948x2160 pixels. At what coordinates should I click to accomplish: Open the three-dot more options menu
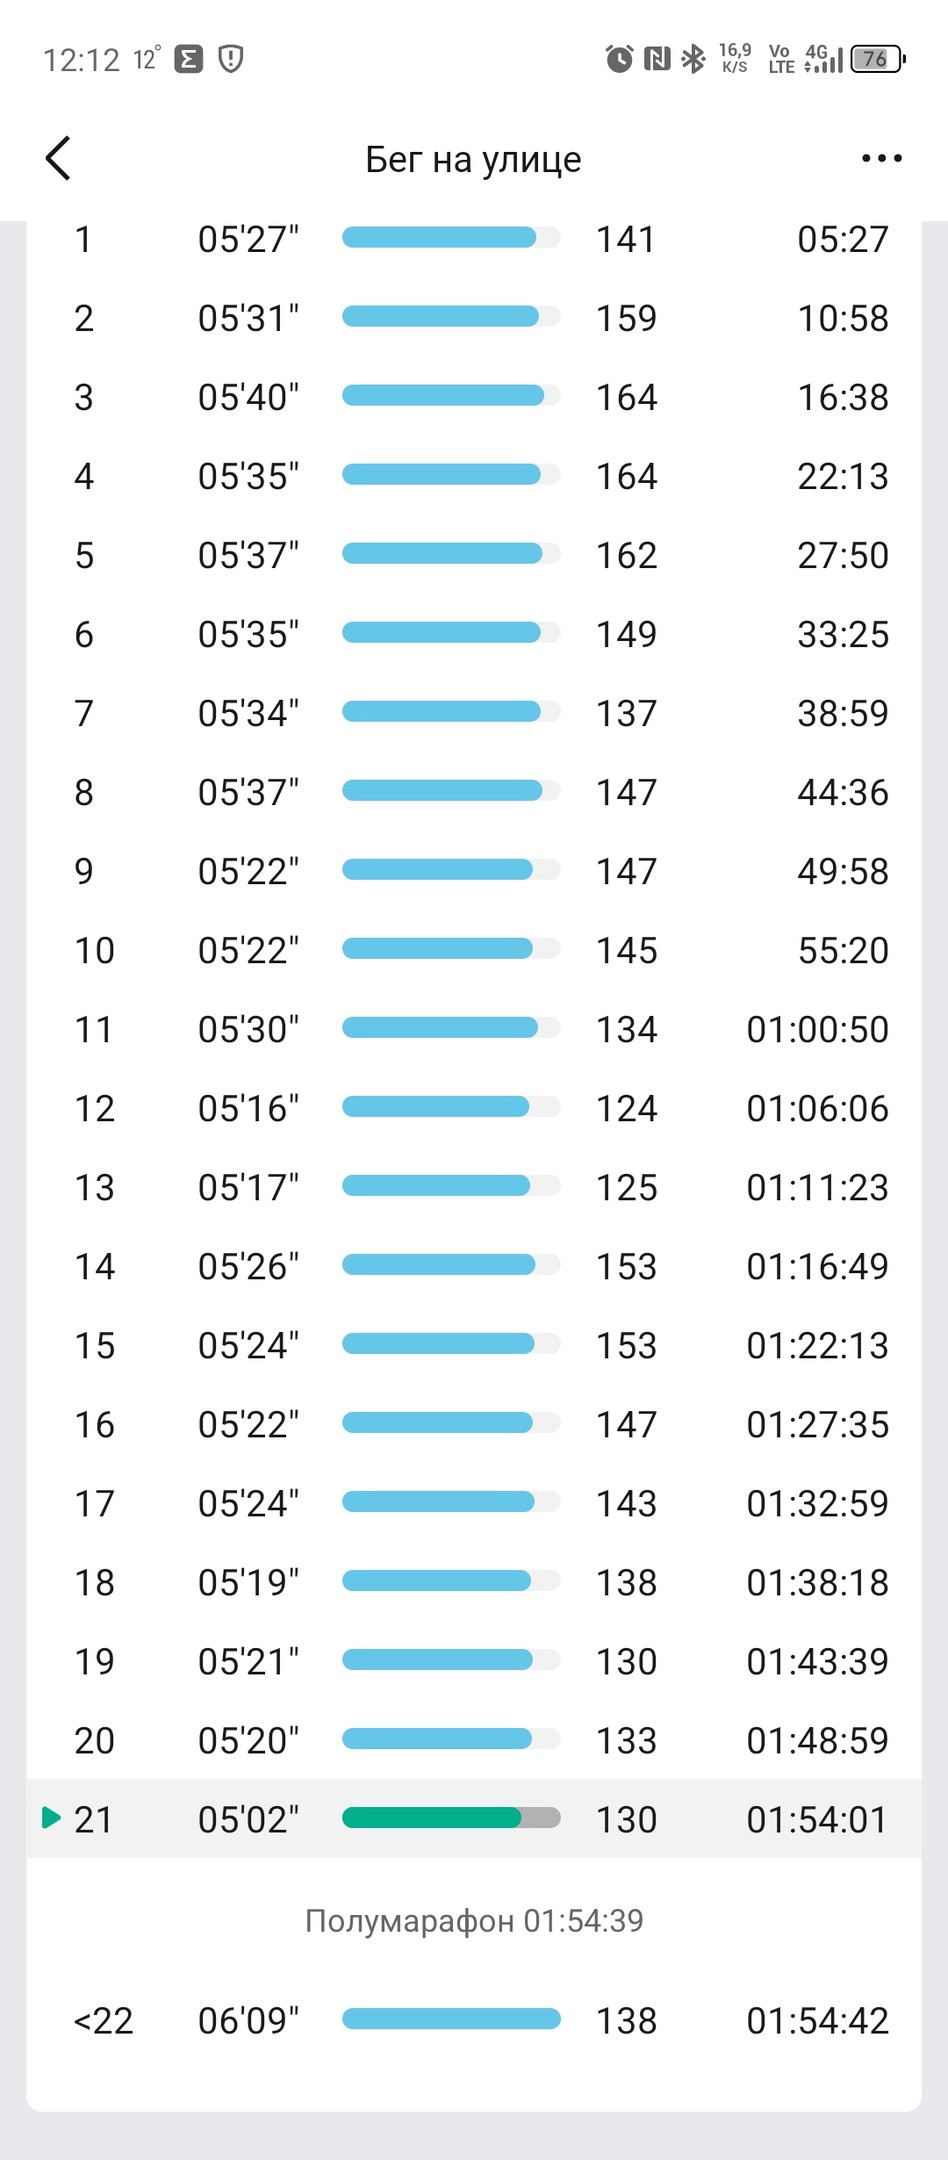pos(881,158)
